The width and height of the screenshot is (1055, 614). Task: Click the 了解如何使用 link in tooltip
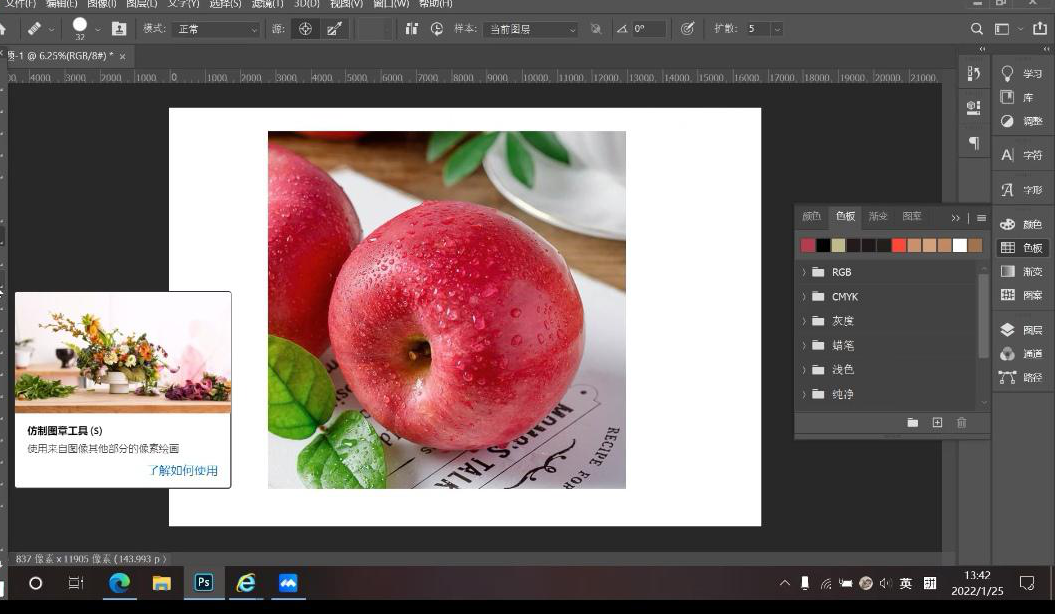click(x=183, y=470)
